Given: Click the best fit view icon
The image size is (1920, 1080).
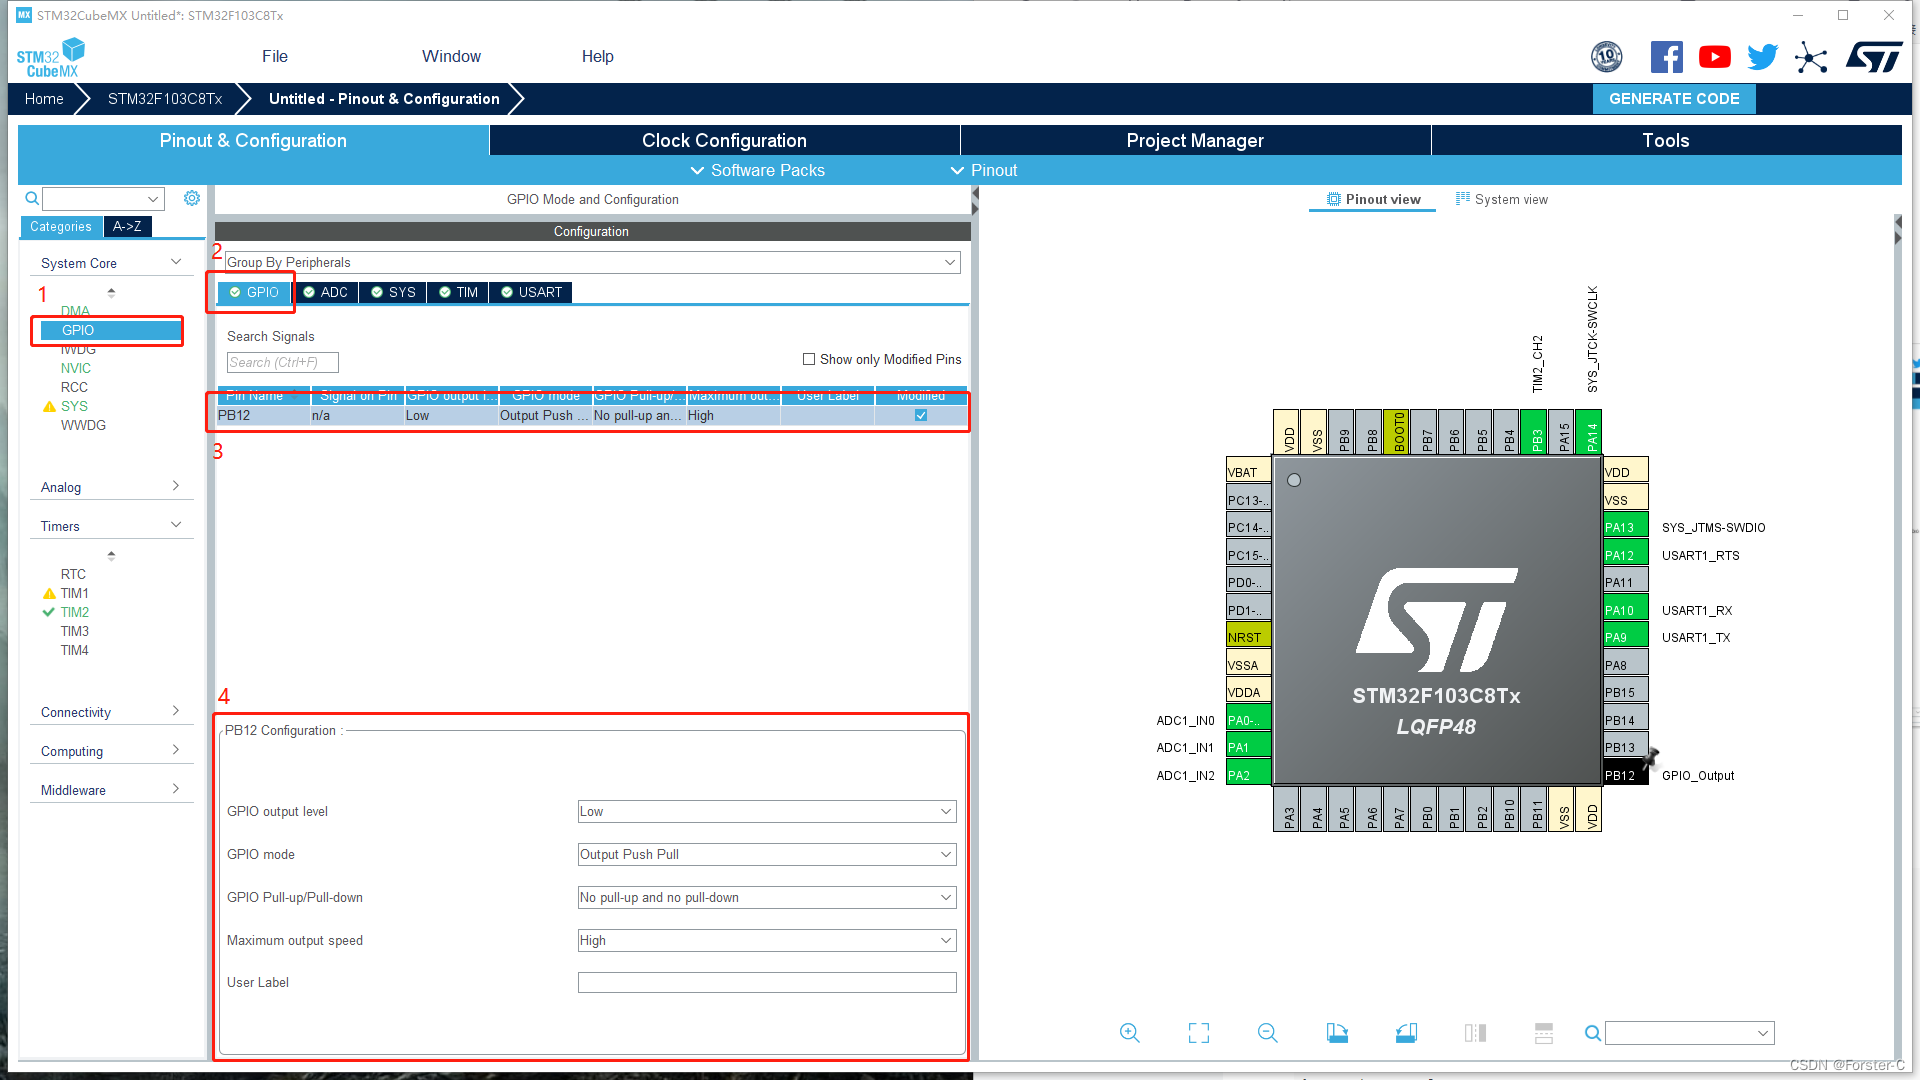Looking at the screenshot, I should [1198, 1032].
